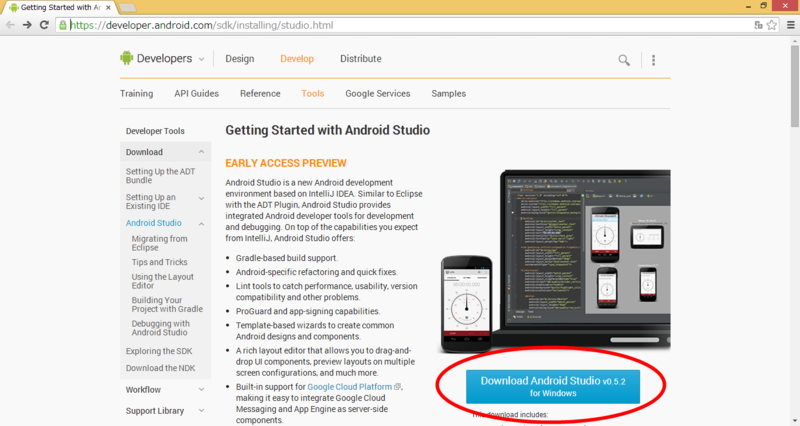Open the Develop top navigation tab

point(297,59)
